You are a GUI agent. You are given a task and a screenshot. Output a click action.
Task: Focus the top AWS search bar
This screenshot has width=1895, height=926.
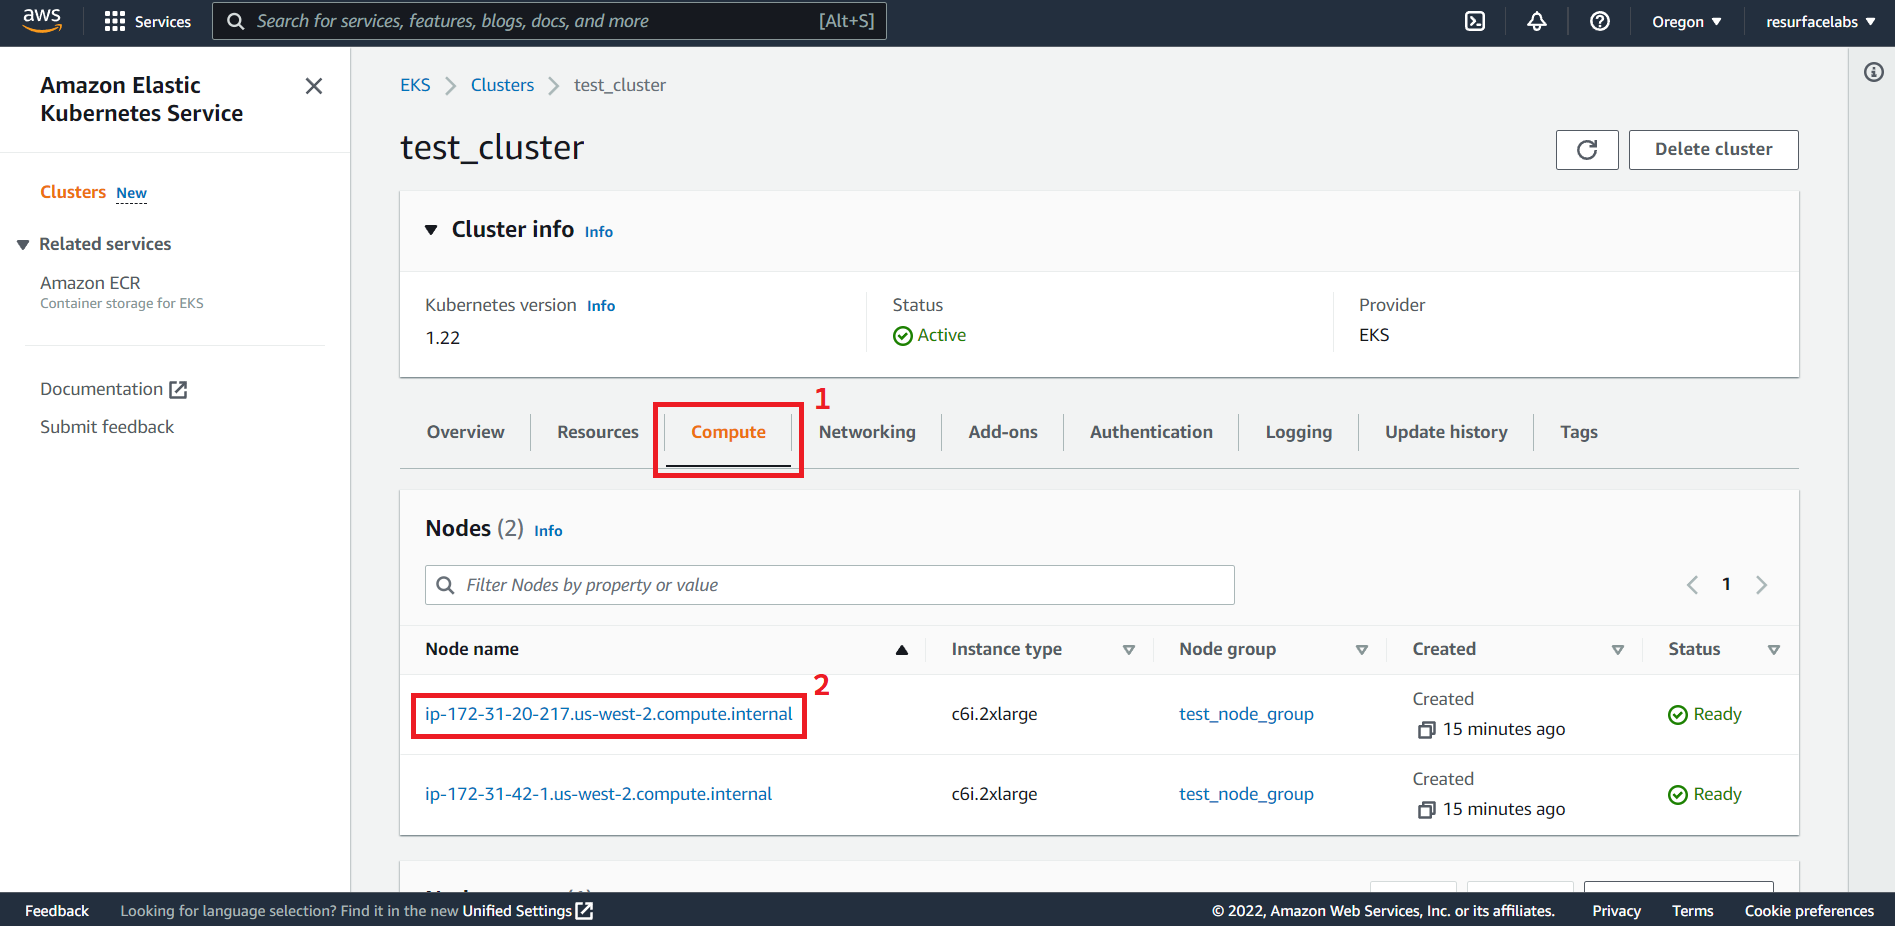click(549, 21)
